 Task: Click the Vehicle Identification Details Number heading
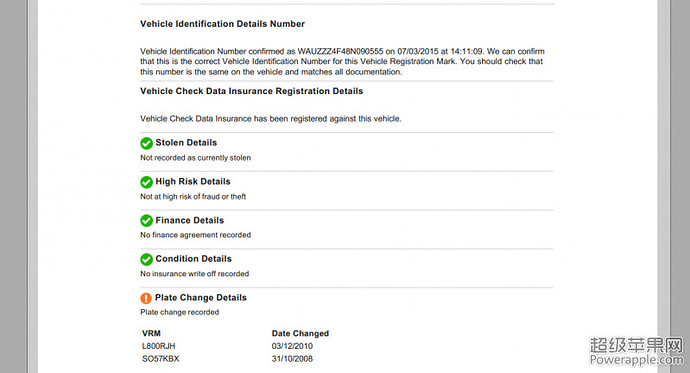[x=222, y=24]
